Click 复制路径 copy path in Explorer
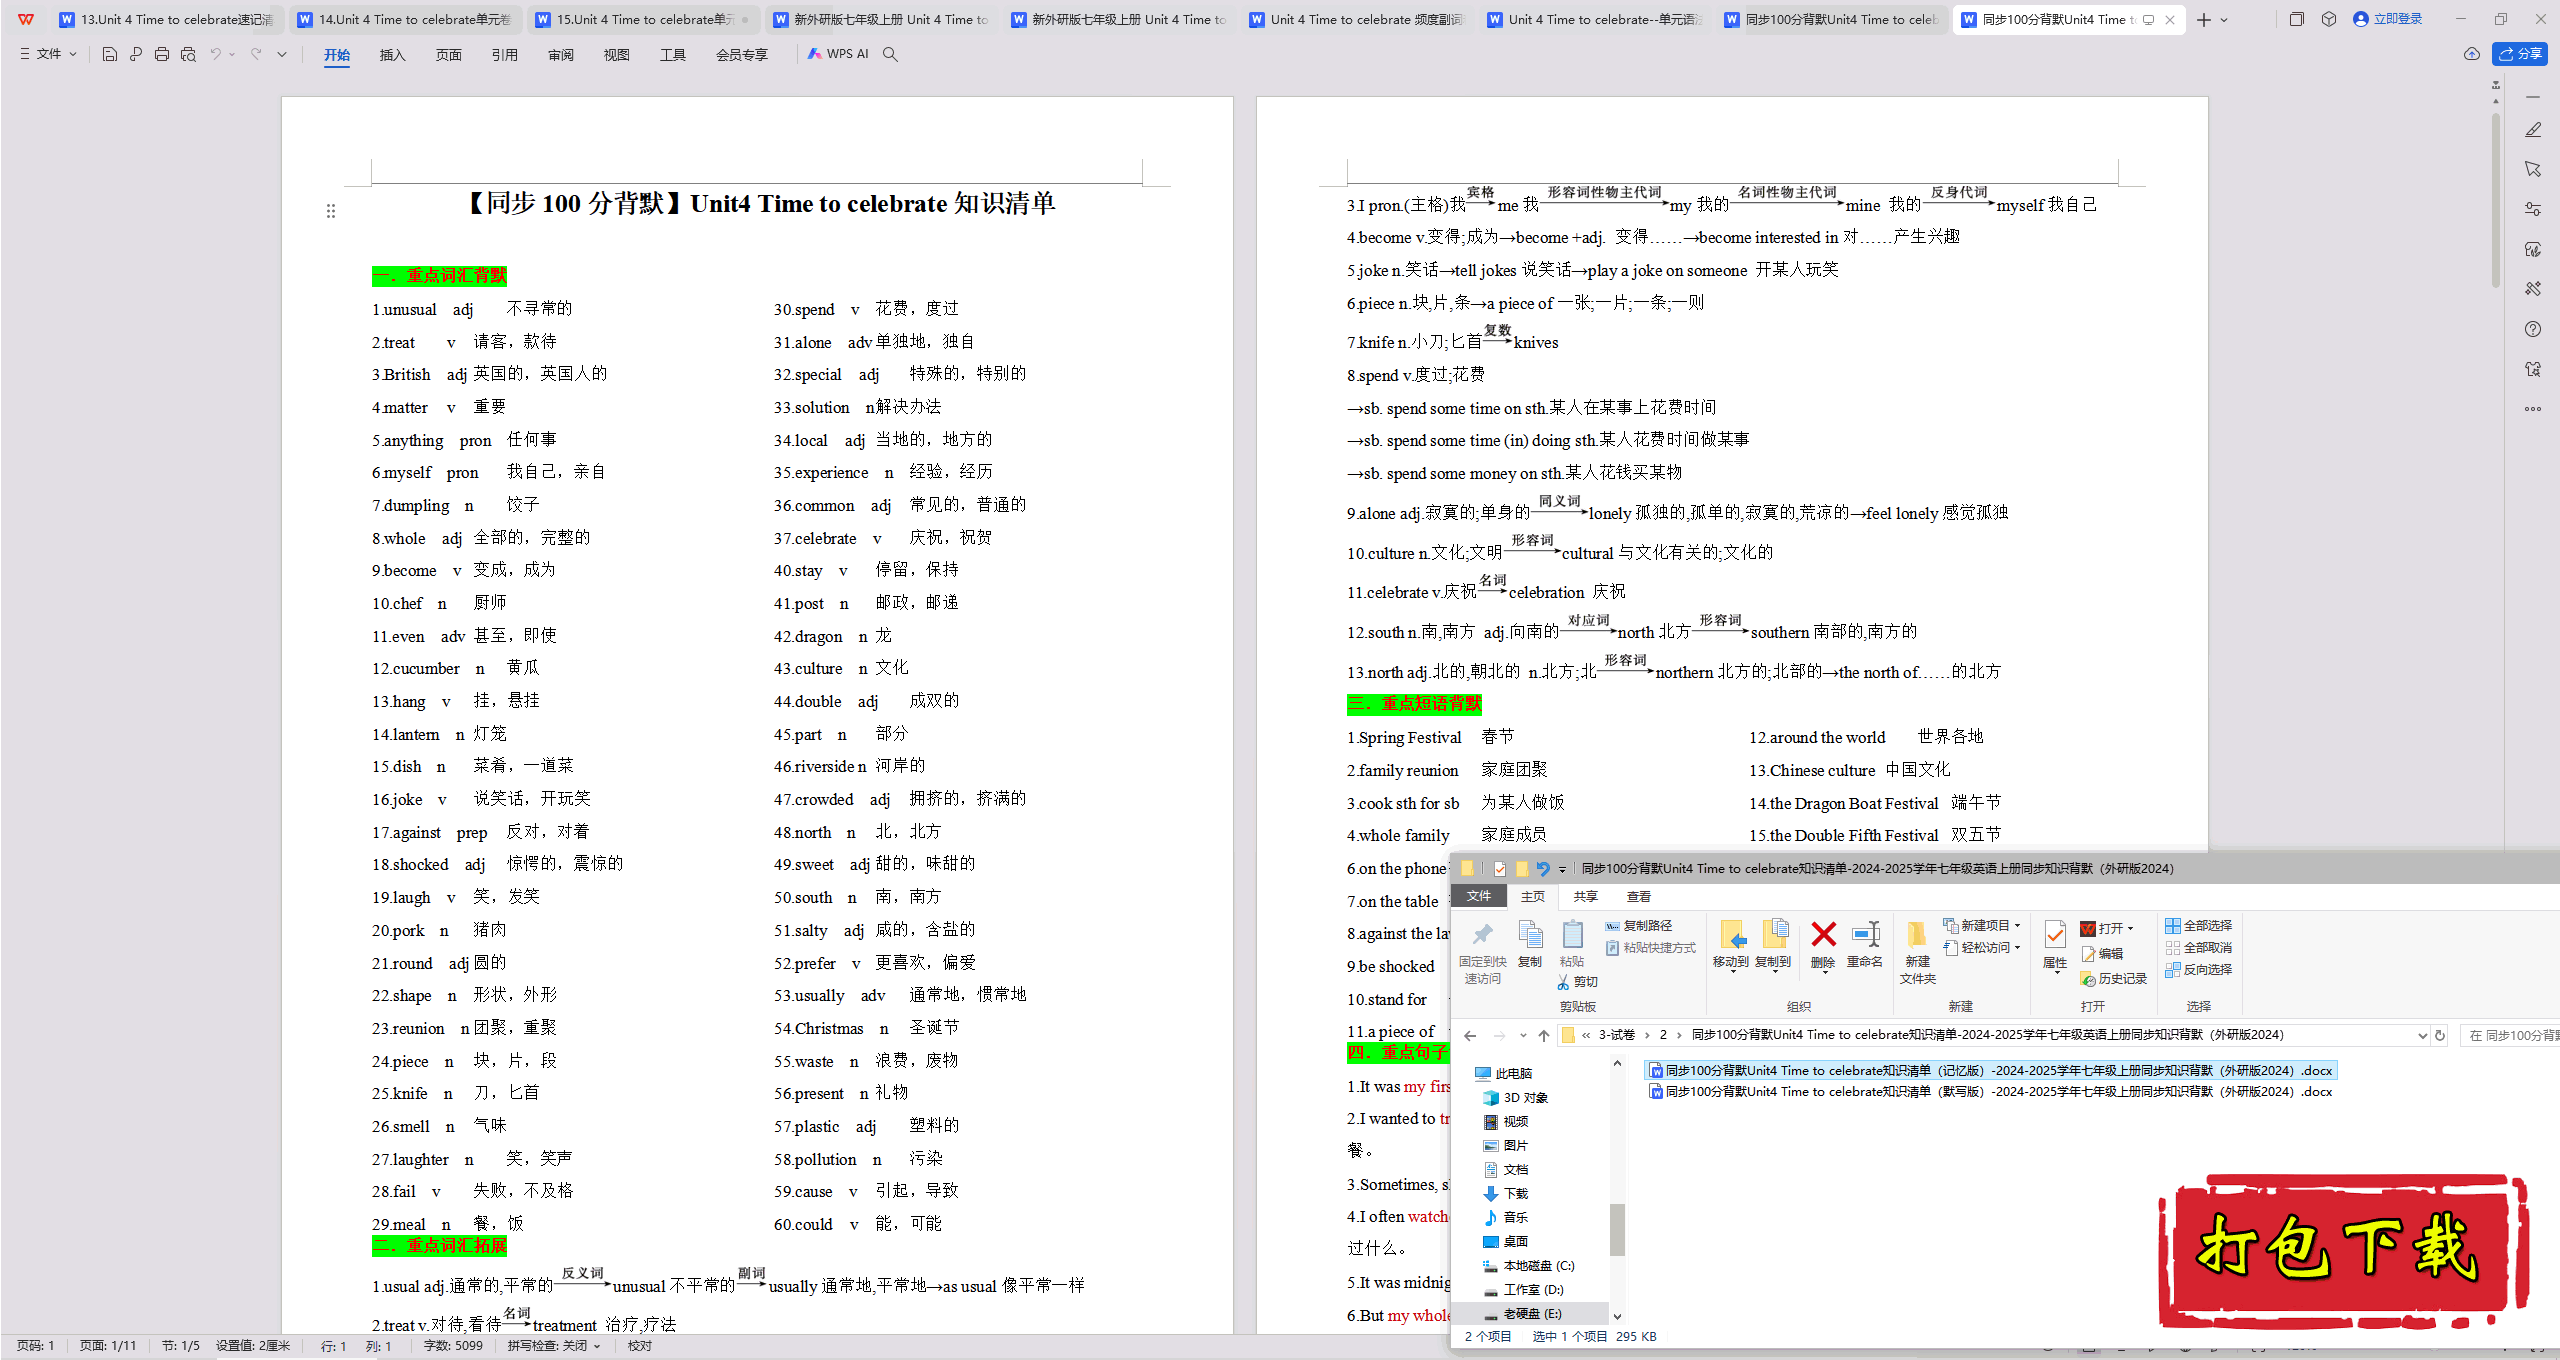The image size is (2560, 1360). tap(1638, 926)
